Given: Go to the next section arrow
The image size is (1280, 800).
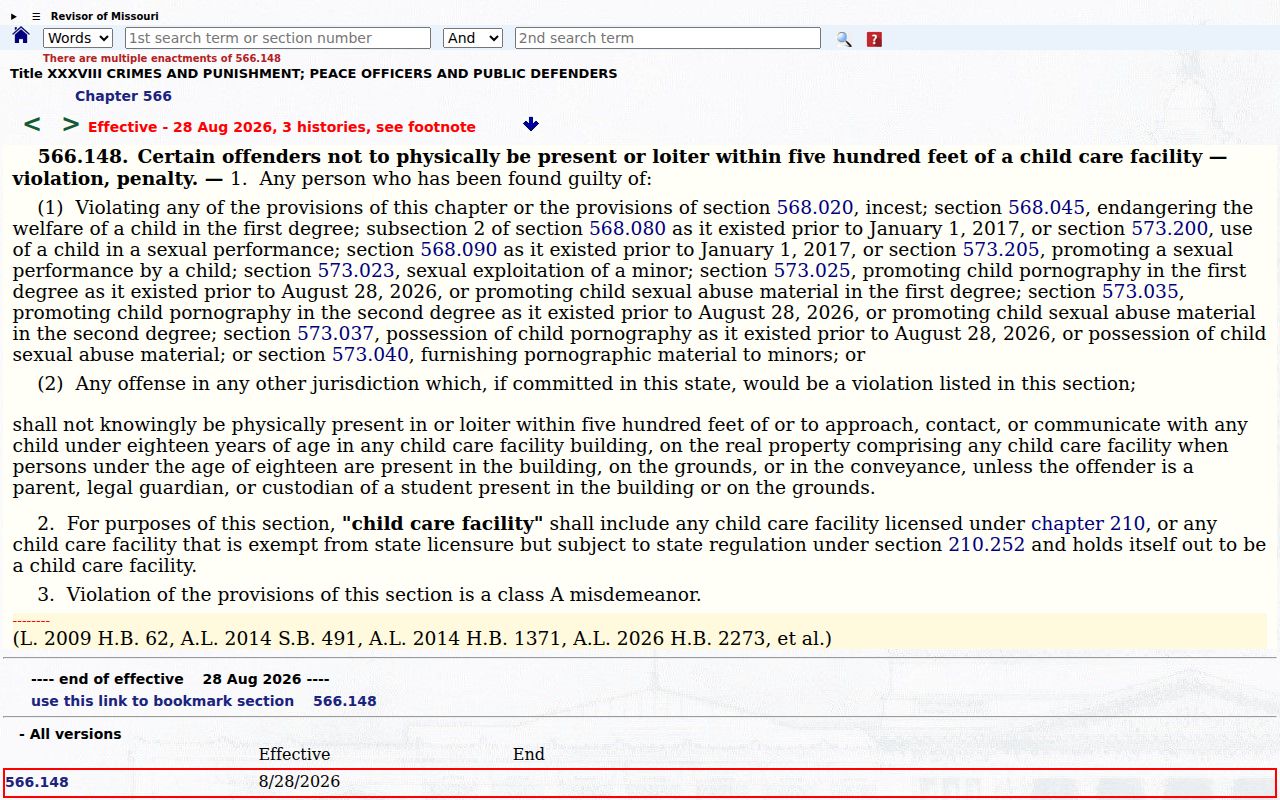Looking at the screenshot, I should click(x=70, y=125).
